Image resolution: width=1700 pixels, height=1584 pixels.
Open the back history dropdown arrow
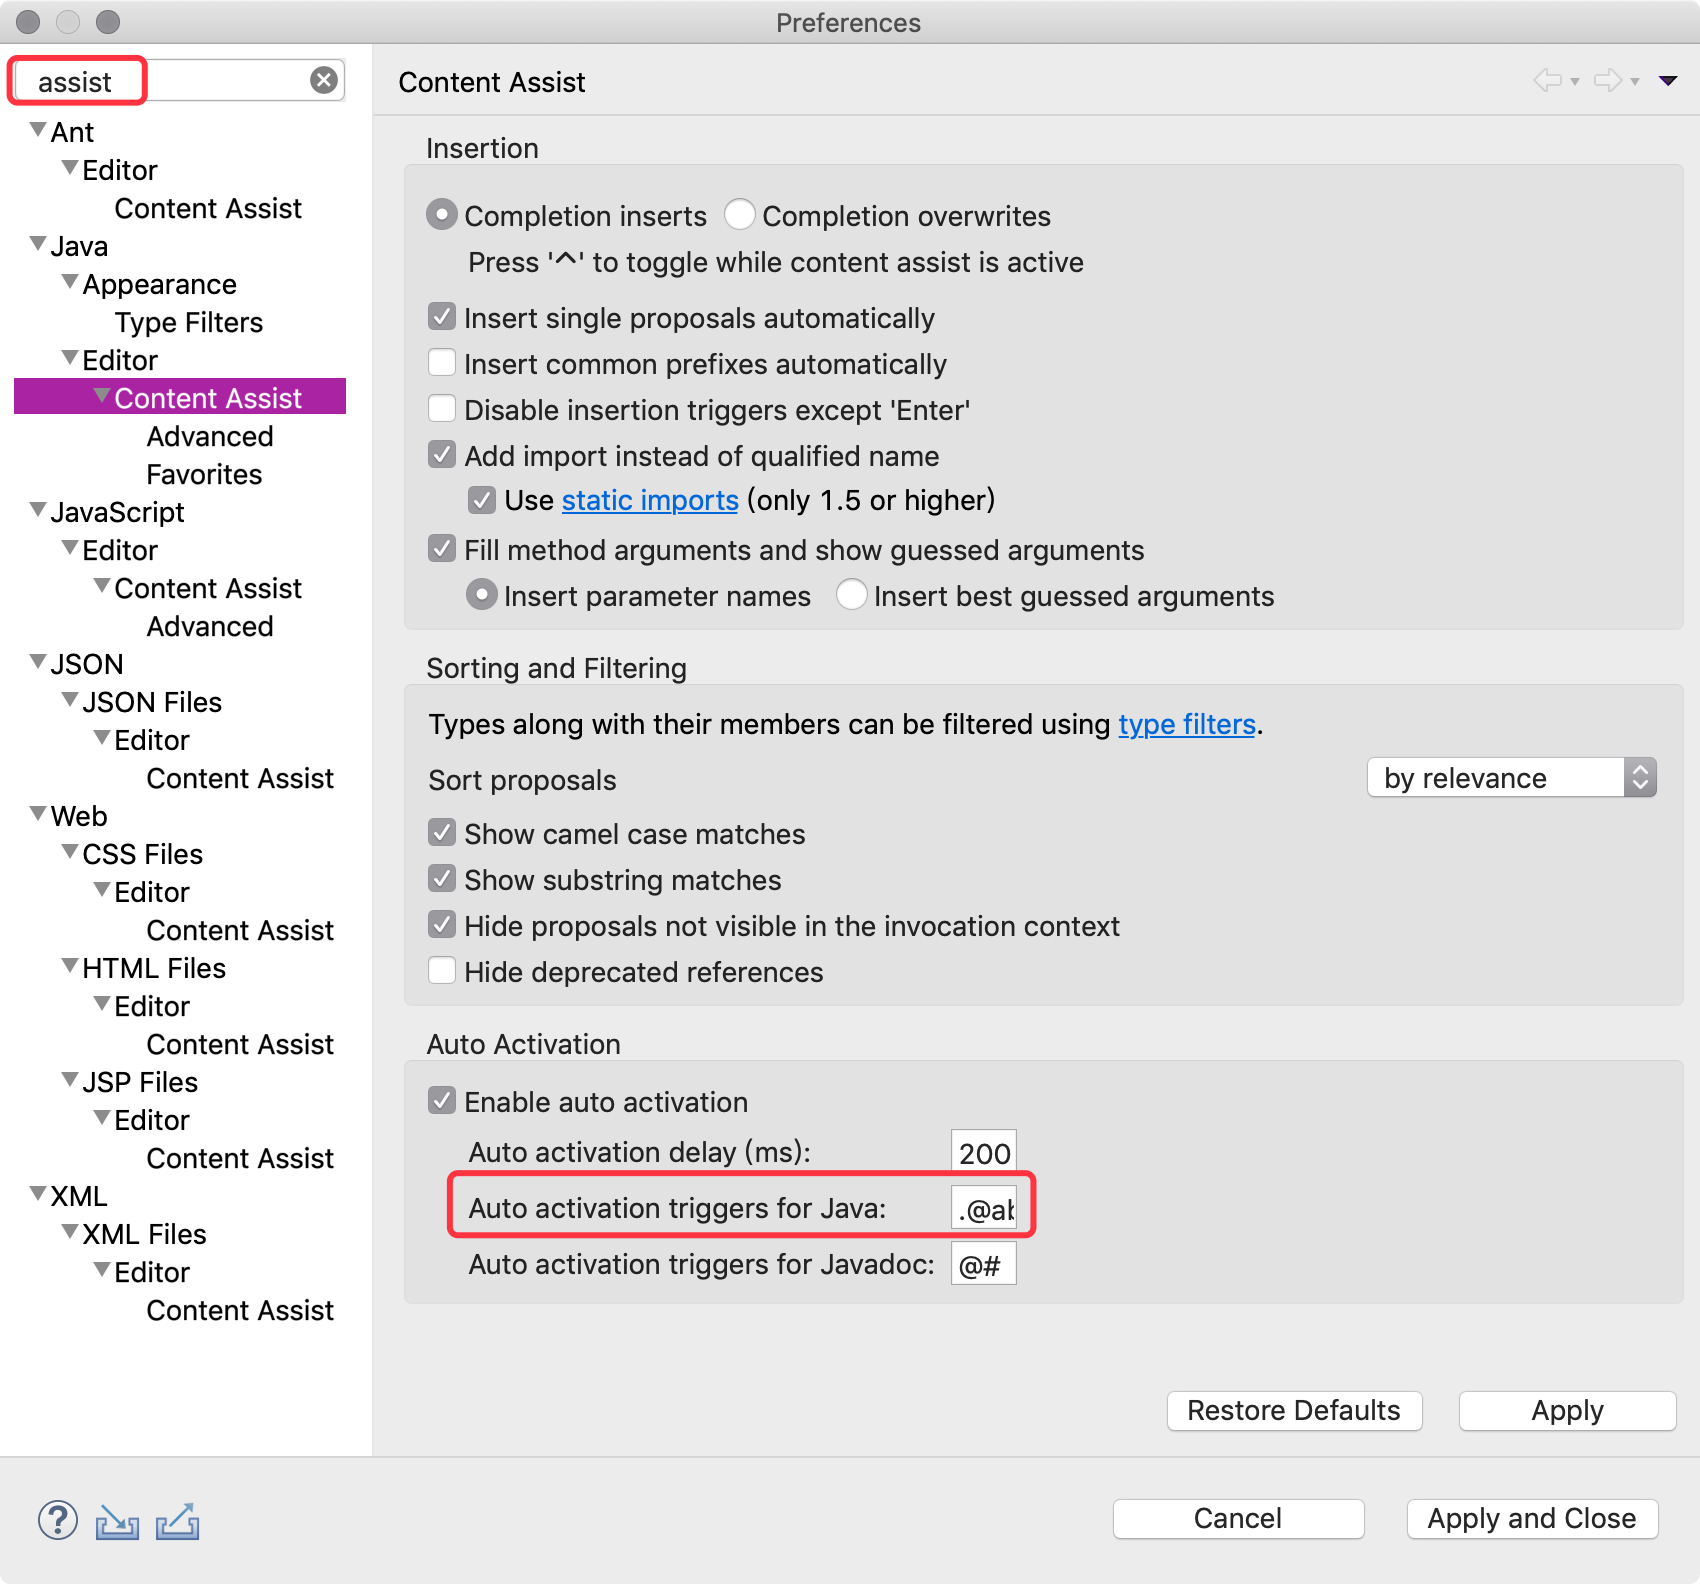pos(1575,82)
